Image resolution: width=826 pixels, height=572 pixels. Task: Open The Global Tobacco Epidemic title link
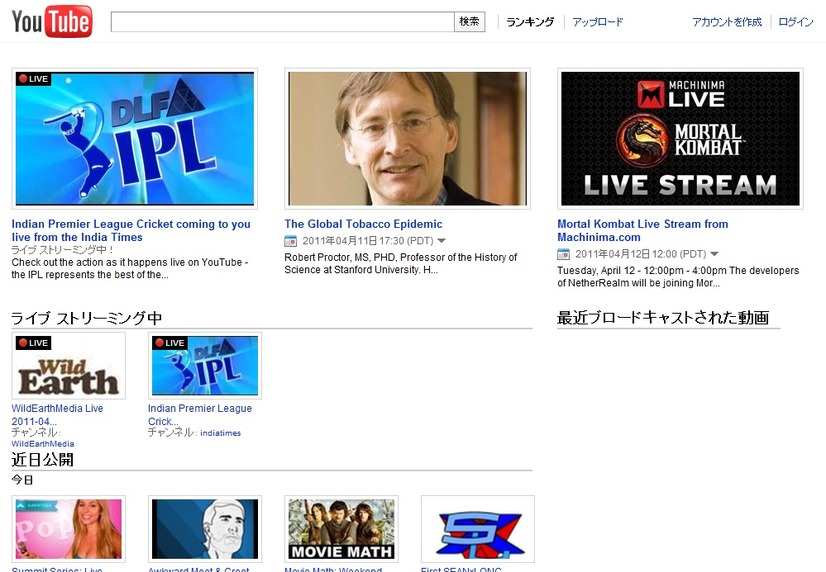363,224
